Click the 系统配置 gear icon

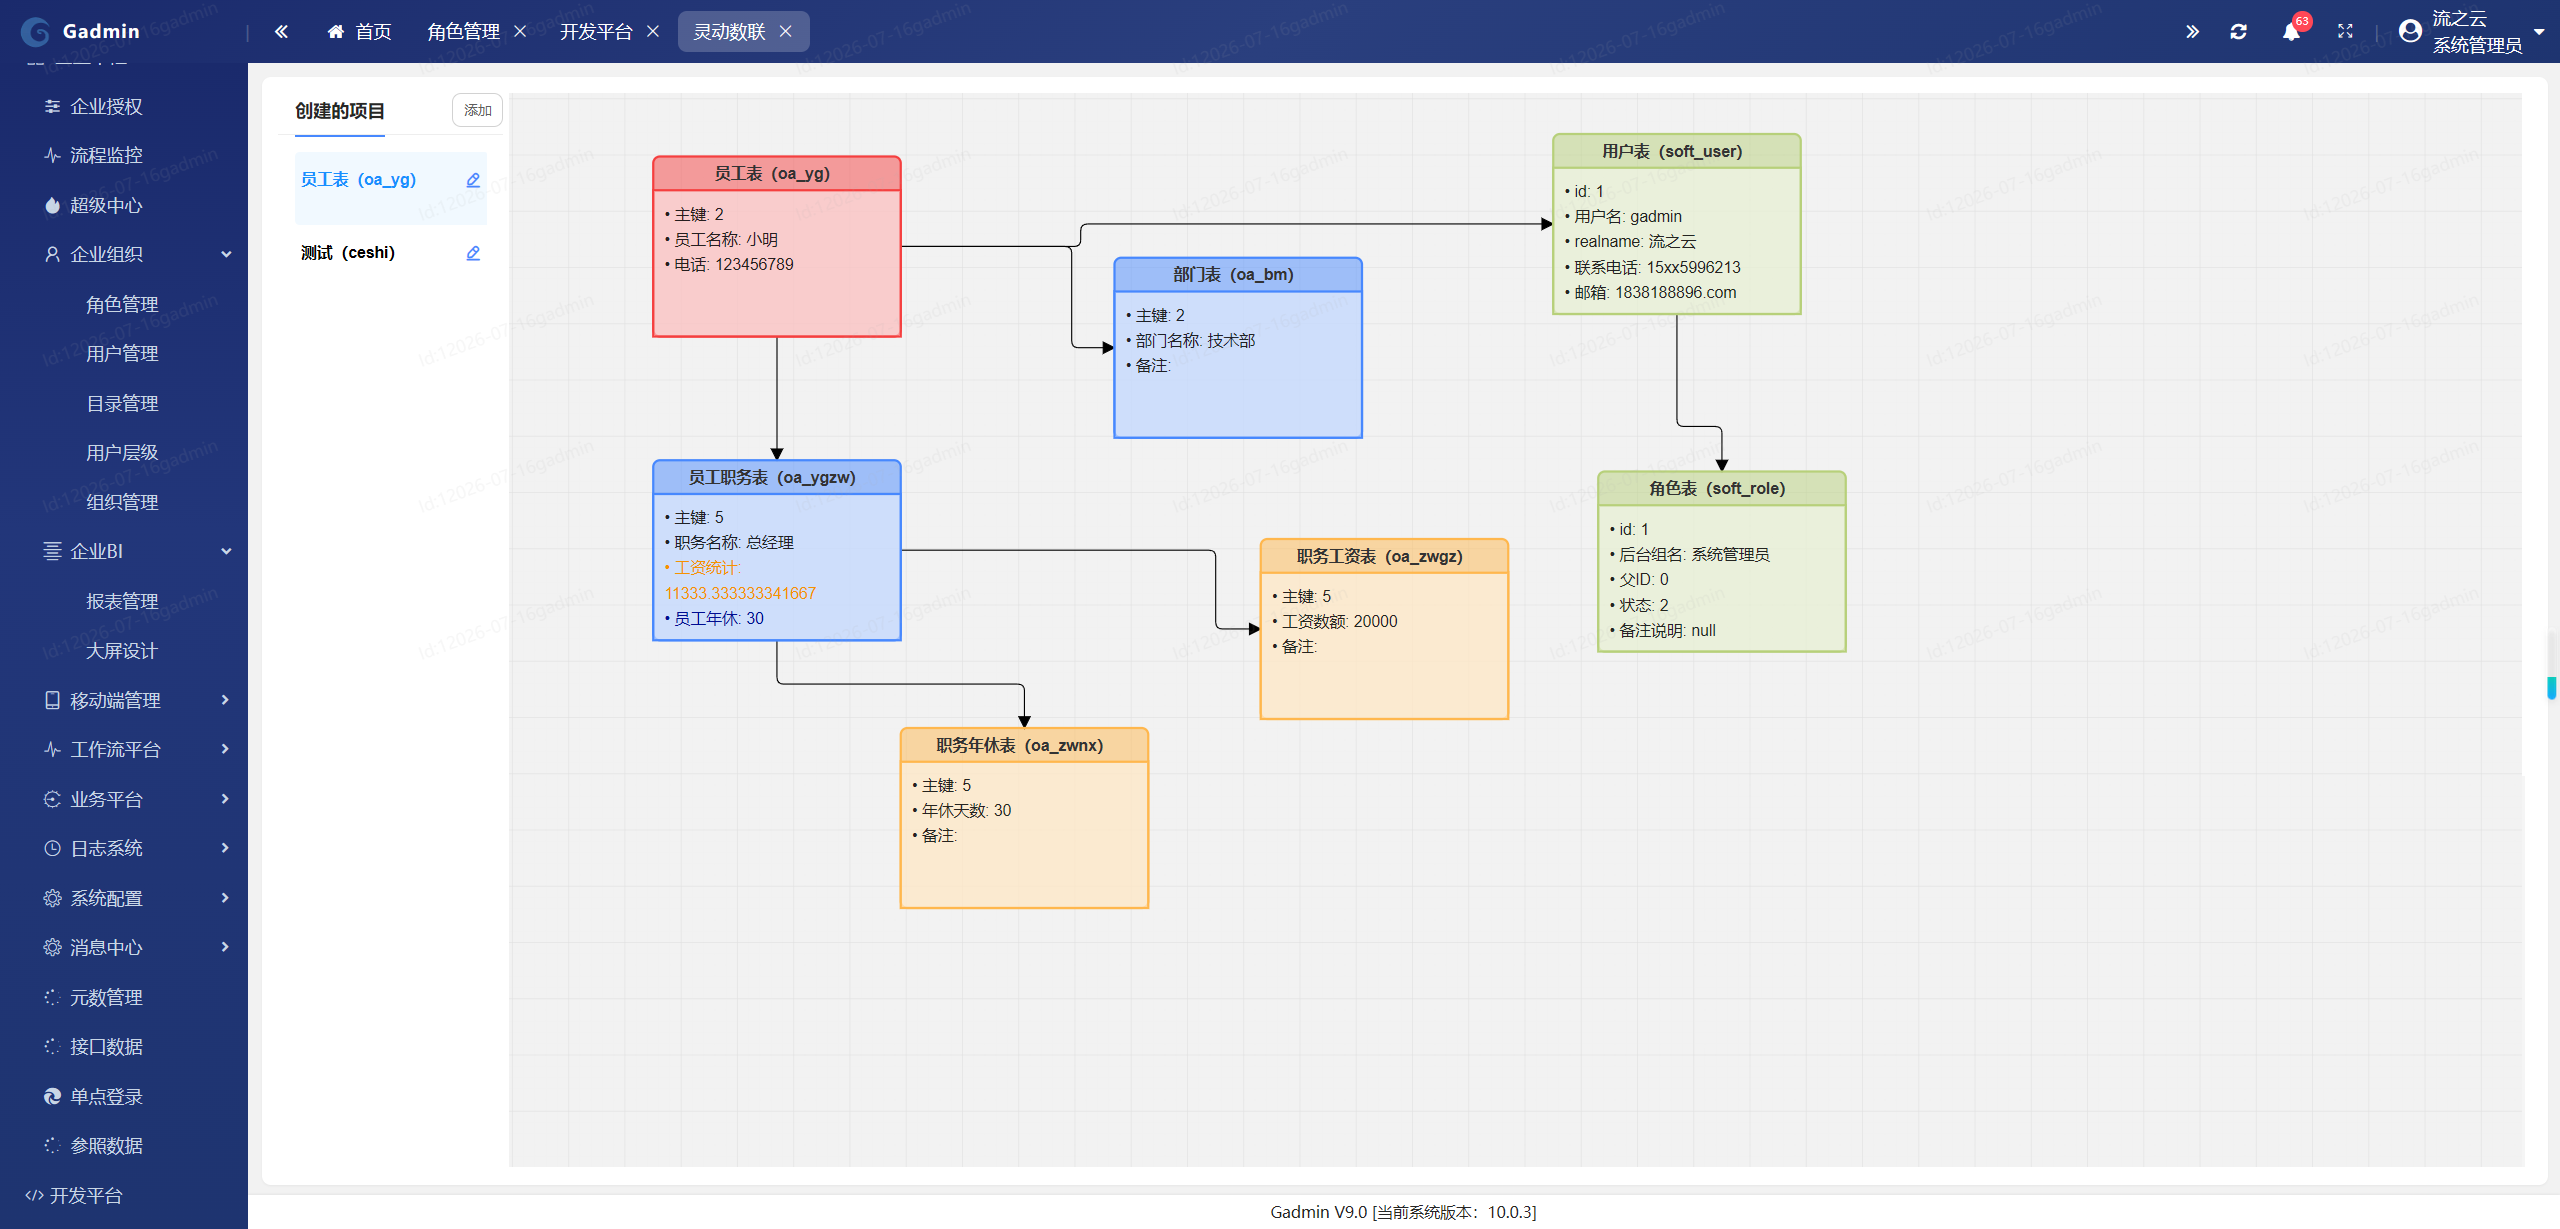[x=52, y=898]
